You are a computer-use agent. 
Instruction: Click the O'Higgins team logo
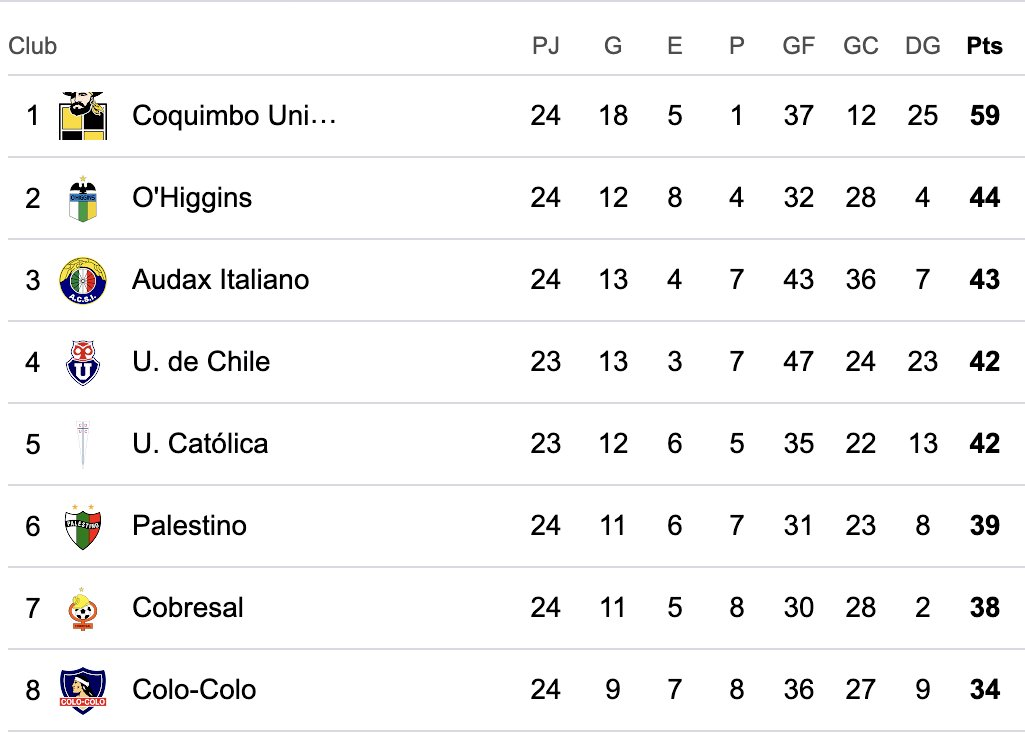tap(82, 198)
